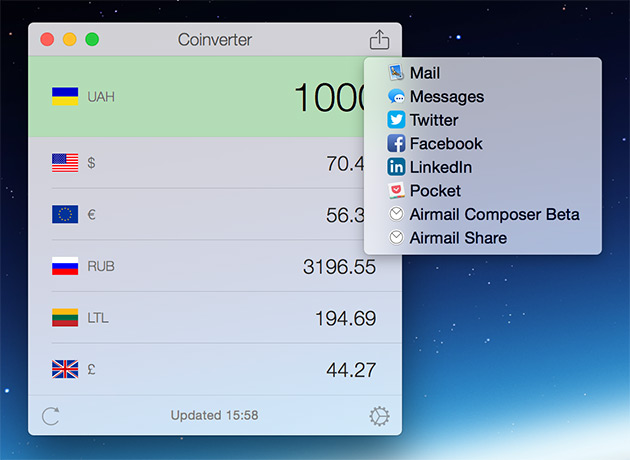This screenshot has width=630, height=460.
Task: Save to Pocket menu entry
Action: coord(483,190)
